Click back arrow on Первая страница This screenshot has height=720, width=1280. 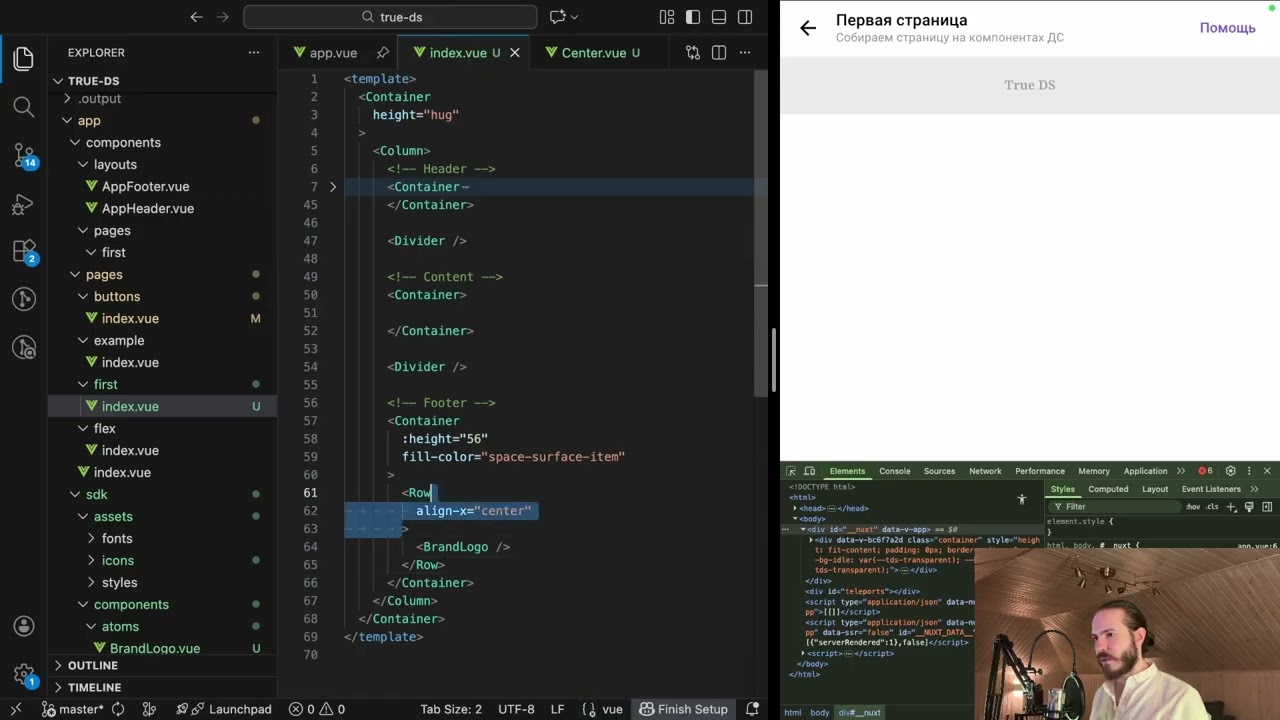click(808, 28)
